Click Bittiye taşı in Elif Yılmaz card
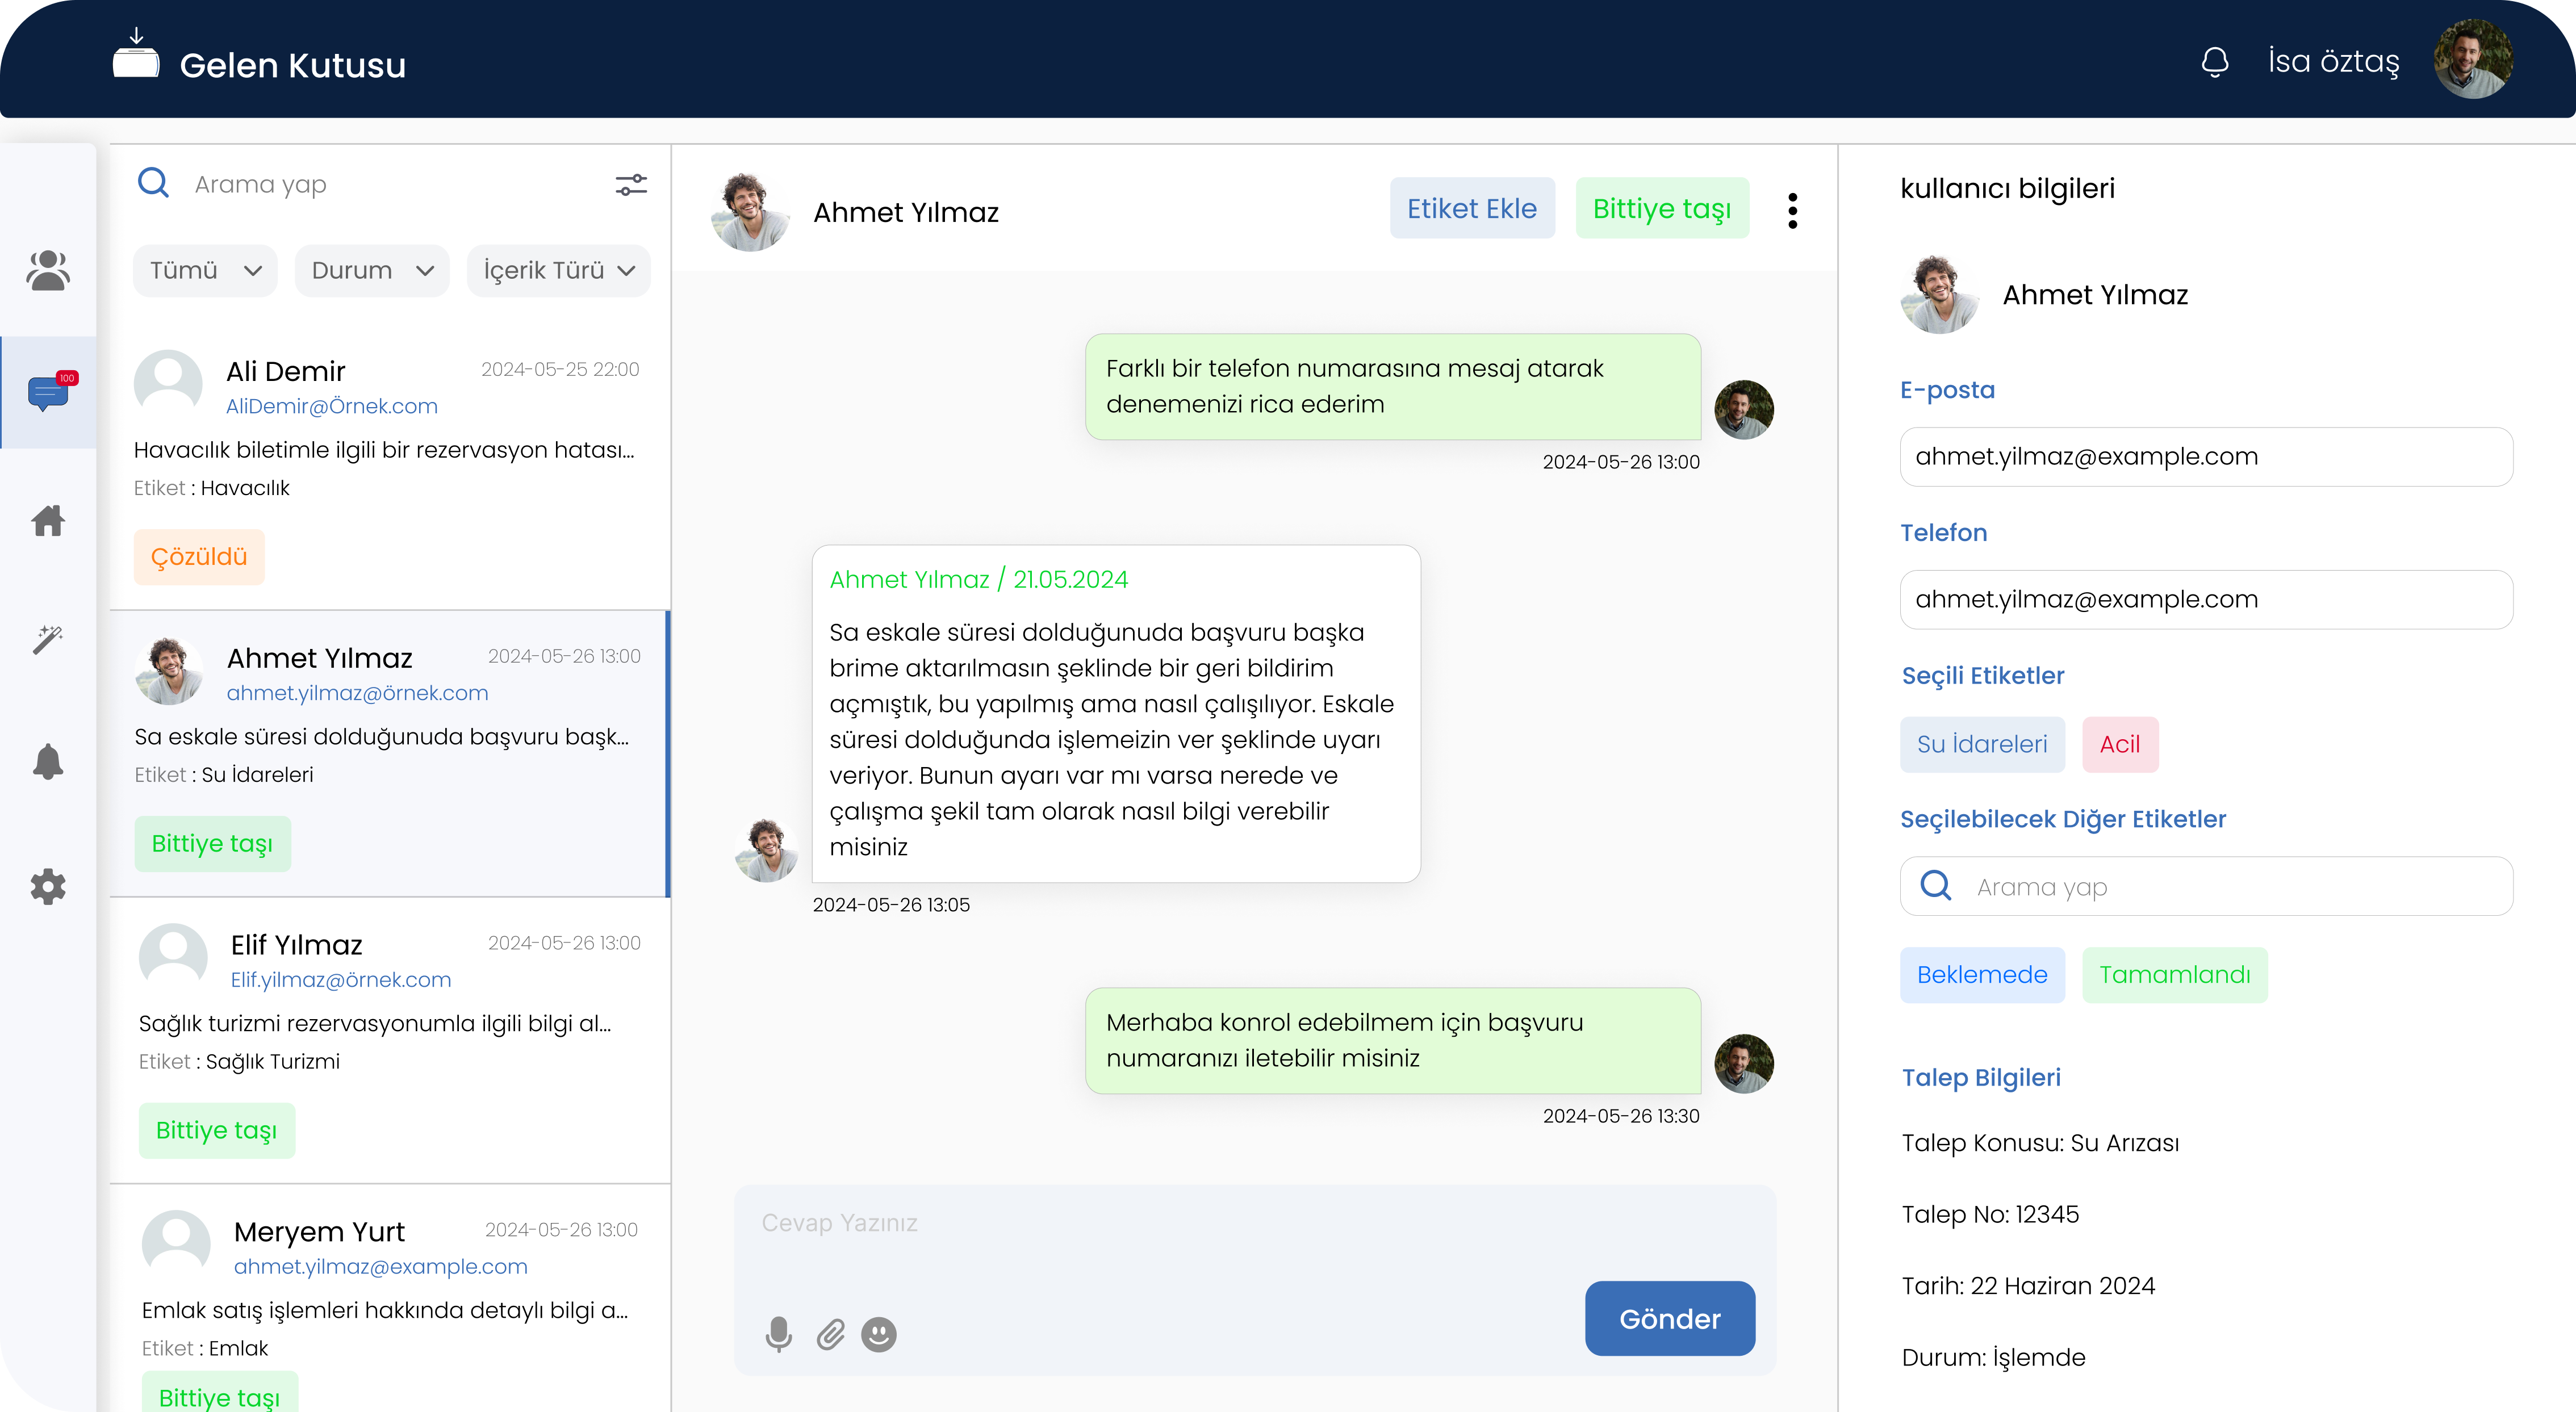Viewport: 2576px width, 1412px height. 217,1130
